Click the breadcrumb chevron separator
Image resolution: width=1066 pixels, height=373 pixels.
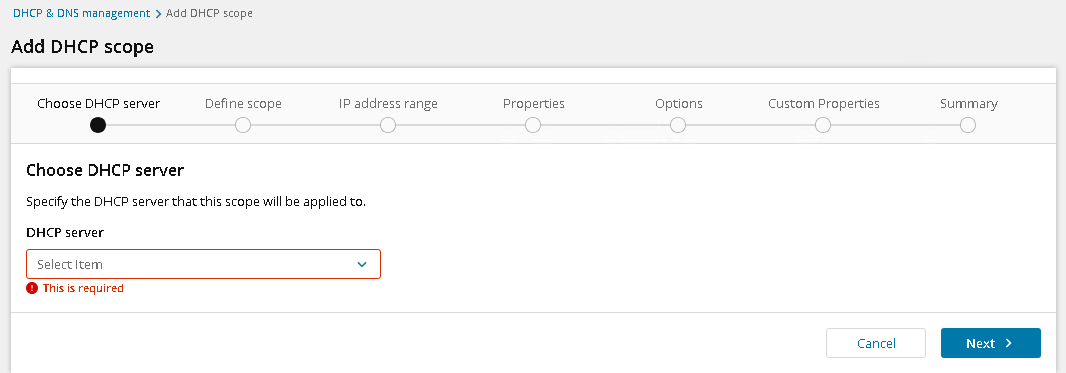coord(158,14)
